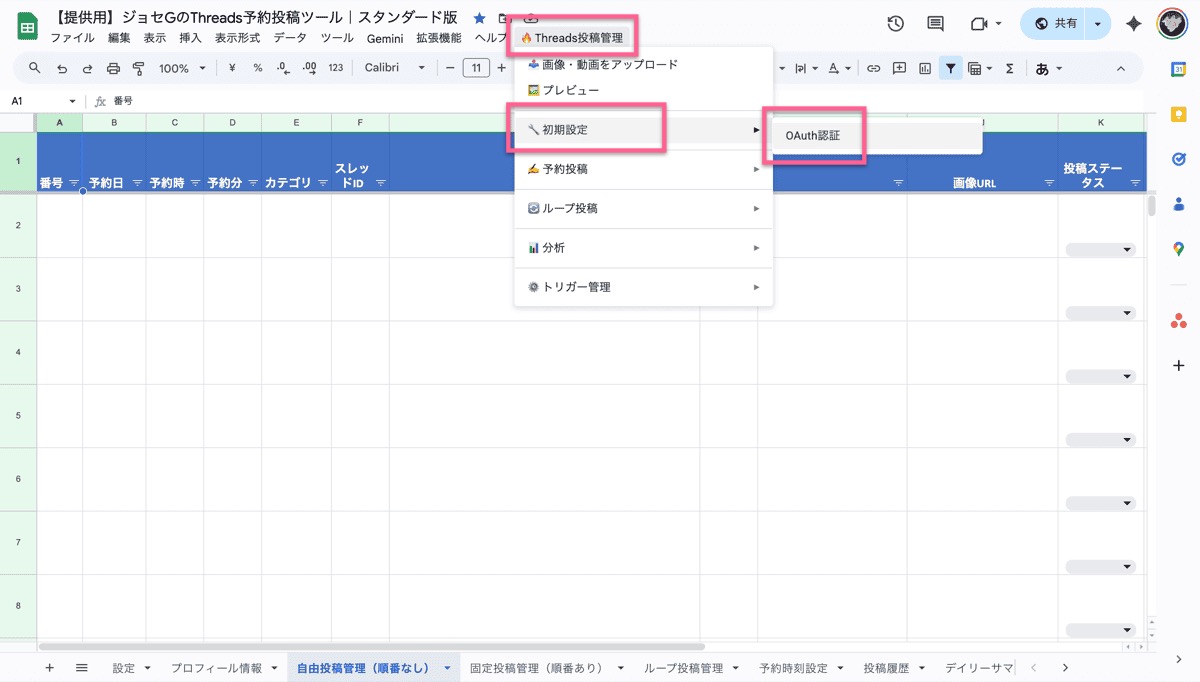Get add-ons plus icon in side panel

click(x=1178, y=366)
